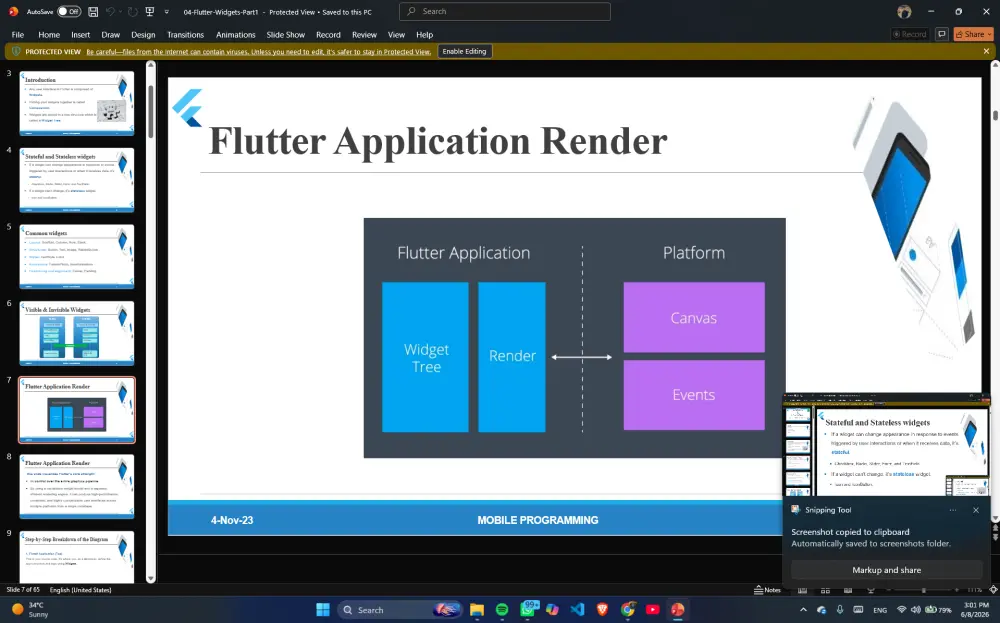Select slide 8 thumbnail in panel
This screenshot has height=623, width=1000.
pos(77,486)
